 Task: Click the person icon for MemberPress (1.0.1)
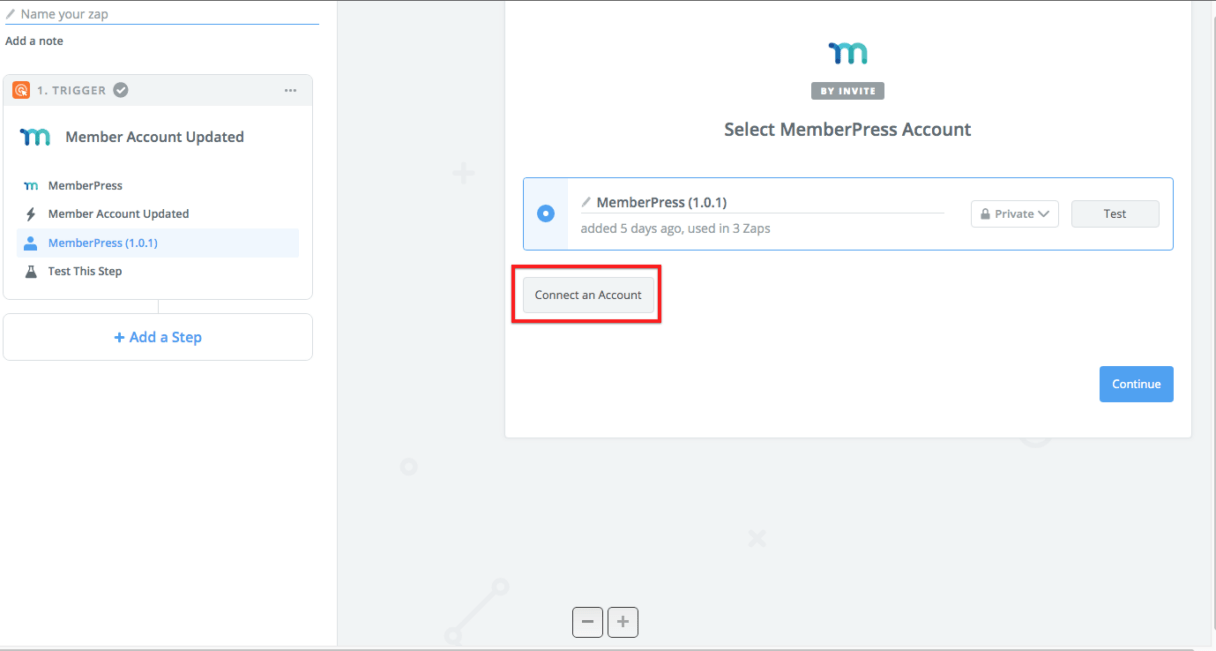(30, 243)
